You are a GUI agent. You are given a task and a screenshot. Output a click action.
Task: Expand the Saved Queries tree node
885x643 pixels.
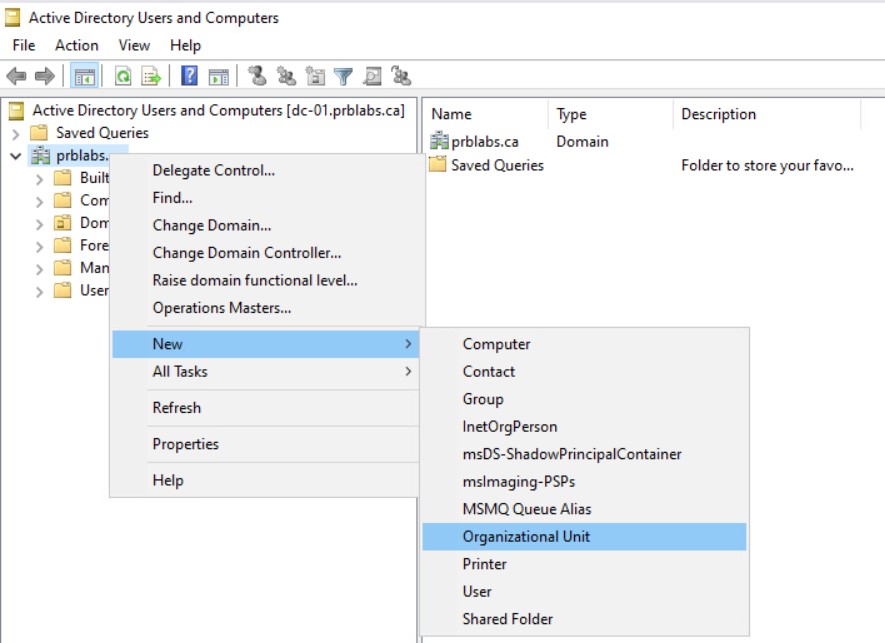(x=15, y=133)
